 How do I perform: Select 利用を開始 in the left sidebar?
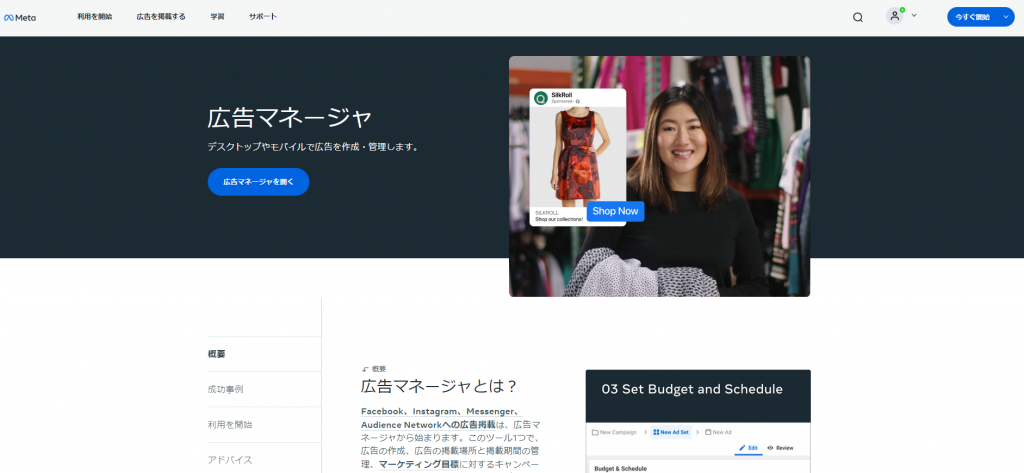[x=230, y=425]
